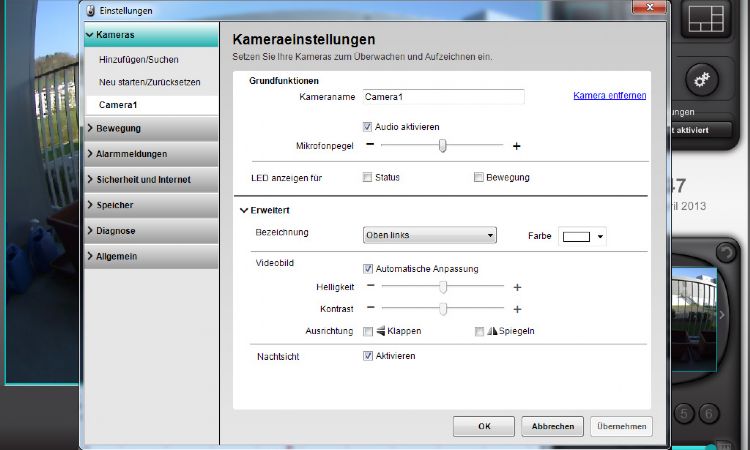Disable the Audio aktivieren checkbox
This screenshot has width=750, height=450.
368,127
